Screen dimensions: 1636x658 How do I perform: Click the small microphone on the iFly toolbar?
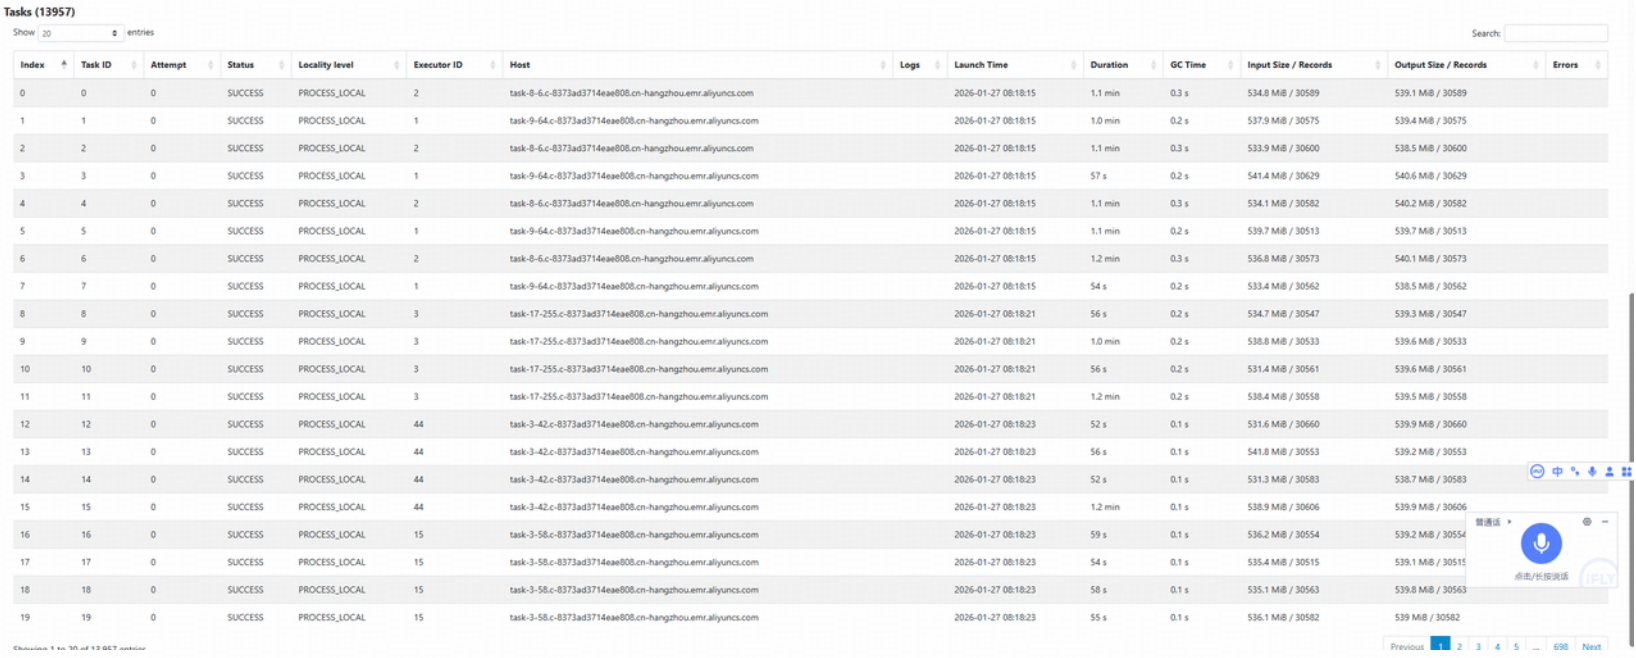click(1592, 471)
